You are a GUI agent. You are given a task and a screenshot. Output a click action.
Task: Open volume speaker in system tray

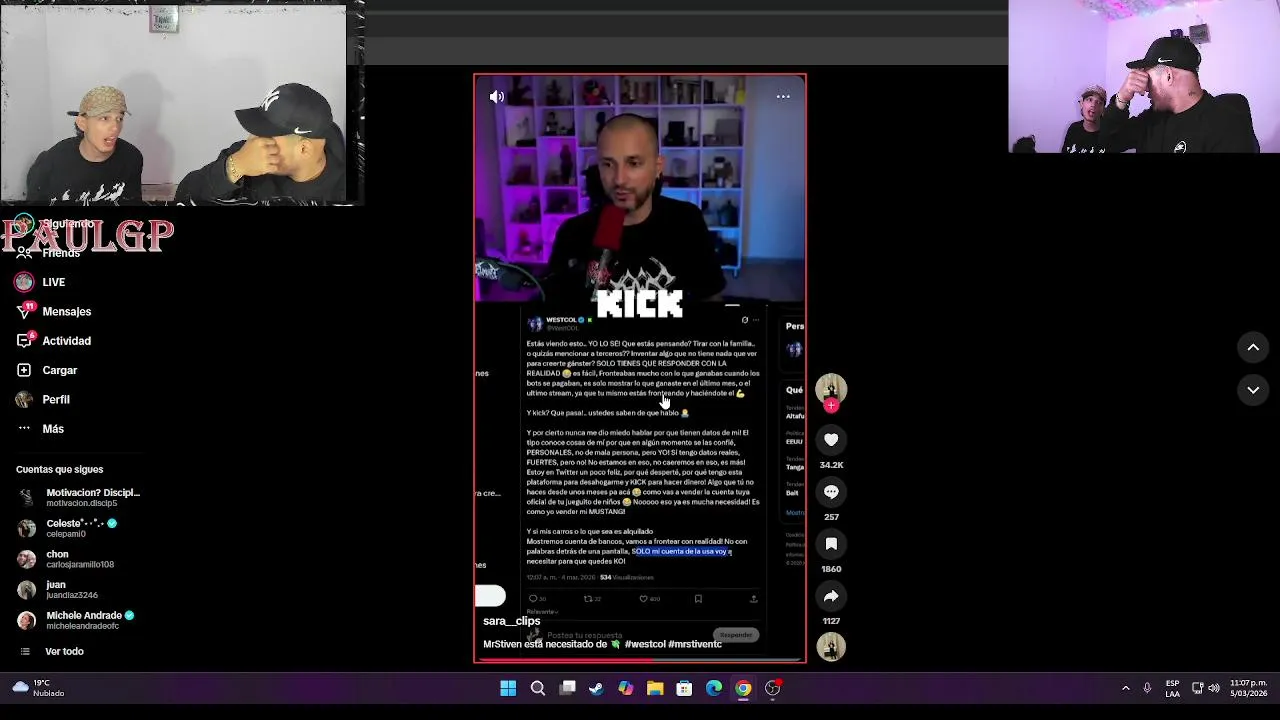click(1214, 688)
